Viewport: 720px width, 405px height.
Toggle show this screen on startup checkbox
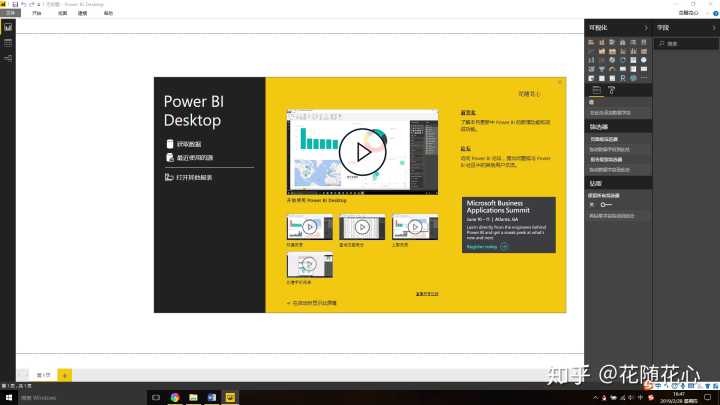click(x=289, y=301)
